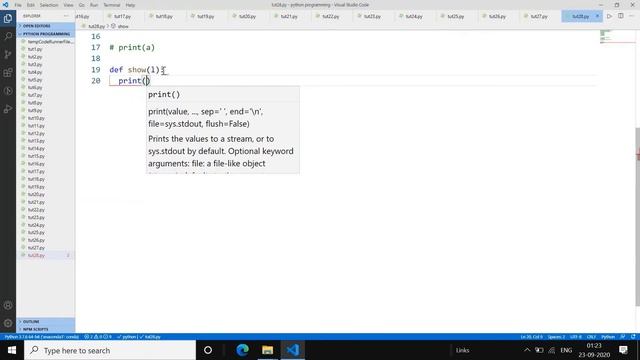The width and height of the screenshot is (640, 360).
Task: Open the editor More Actions ellipsis
Action: coord(631,16)
